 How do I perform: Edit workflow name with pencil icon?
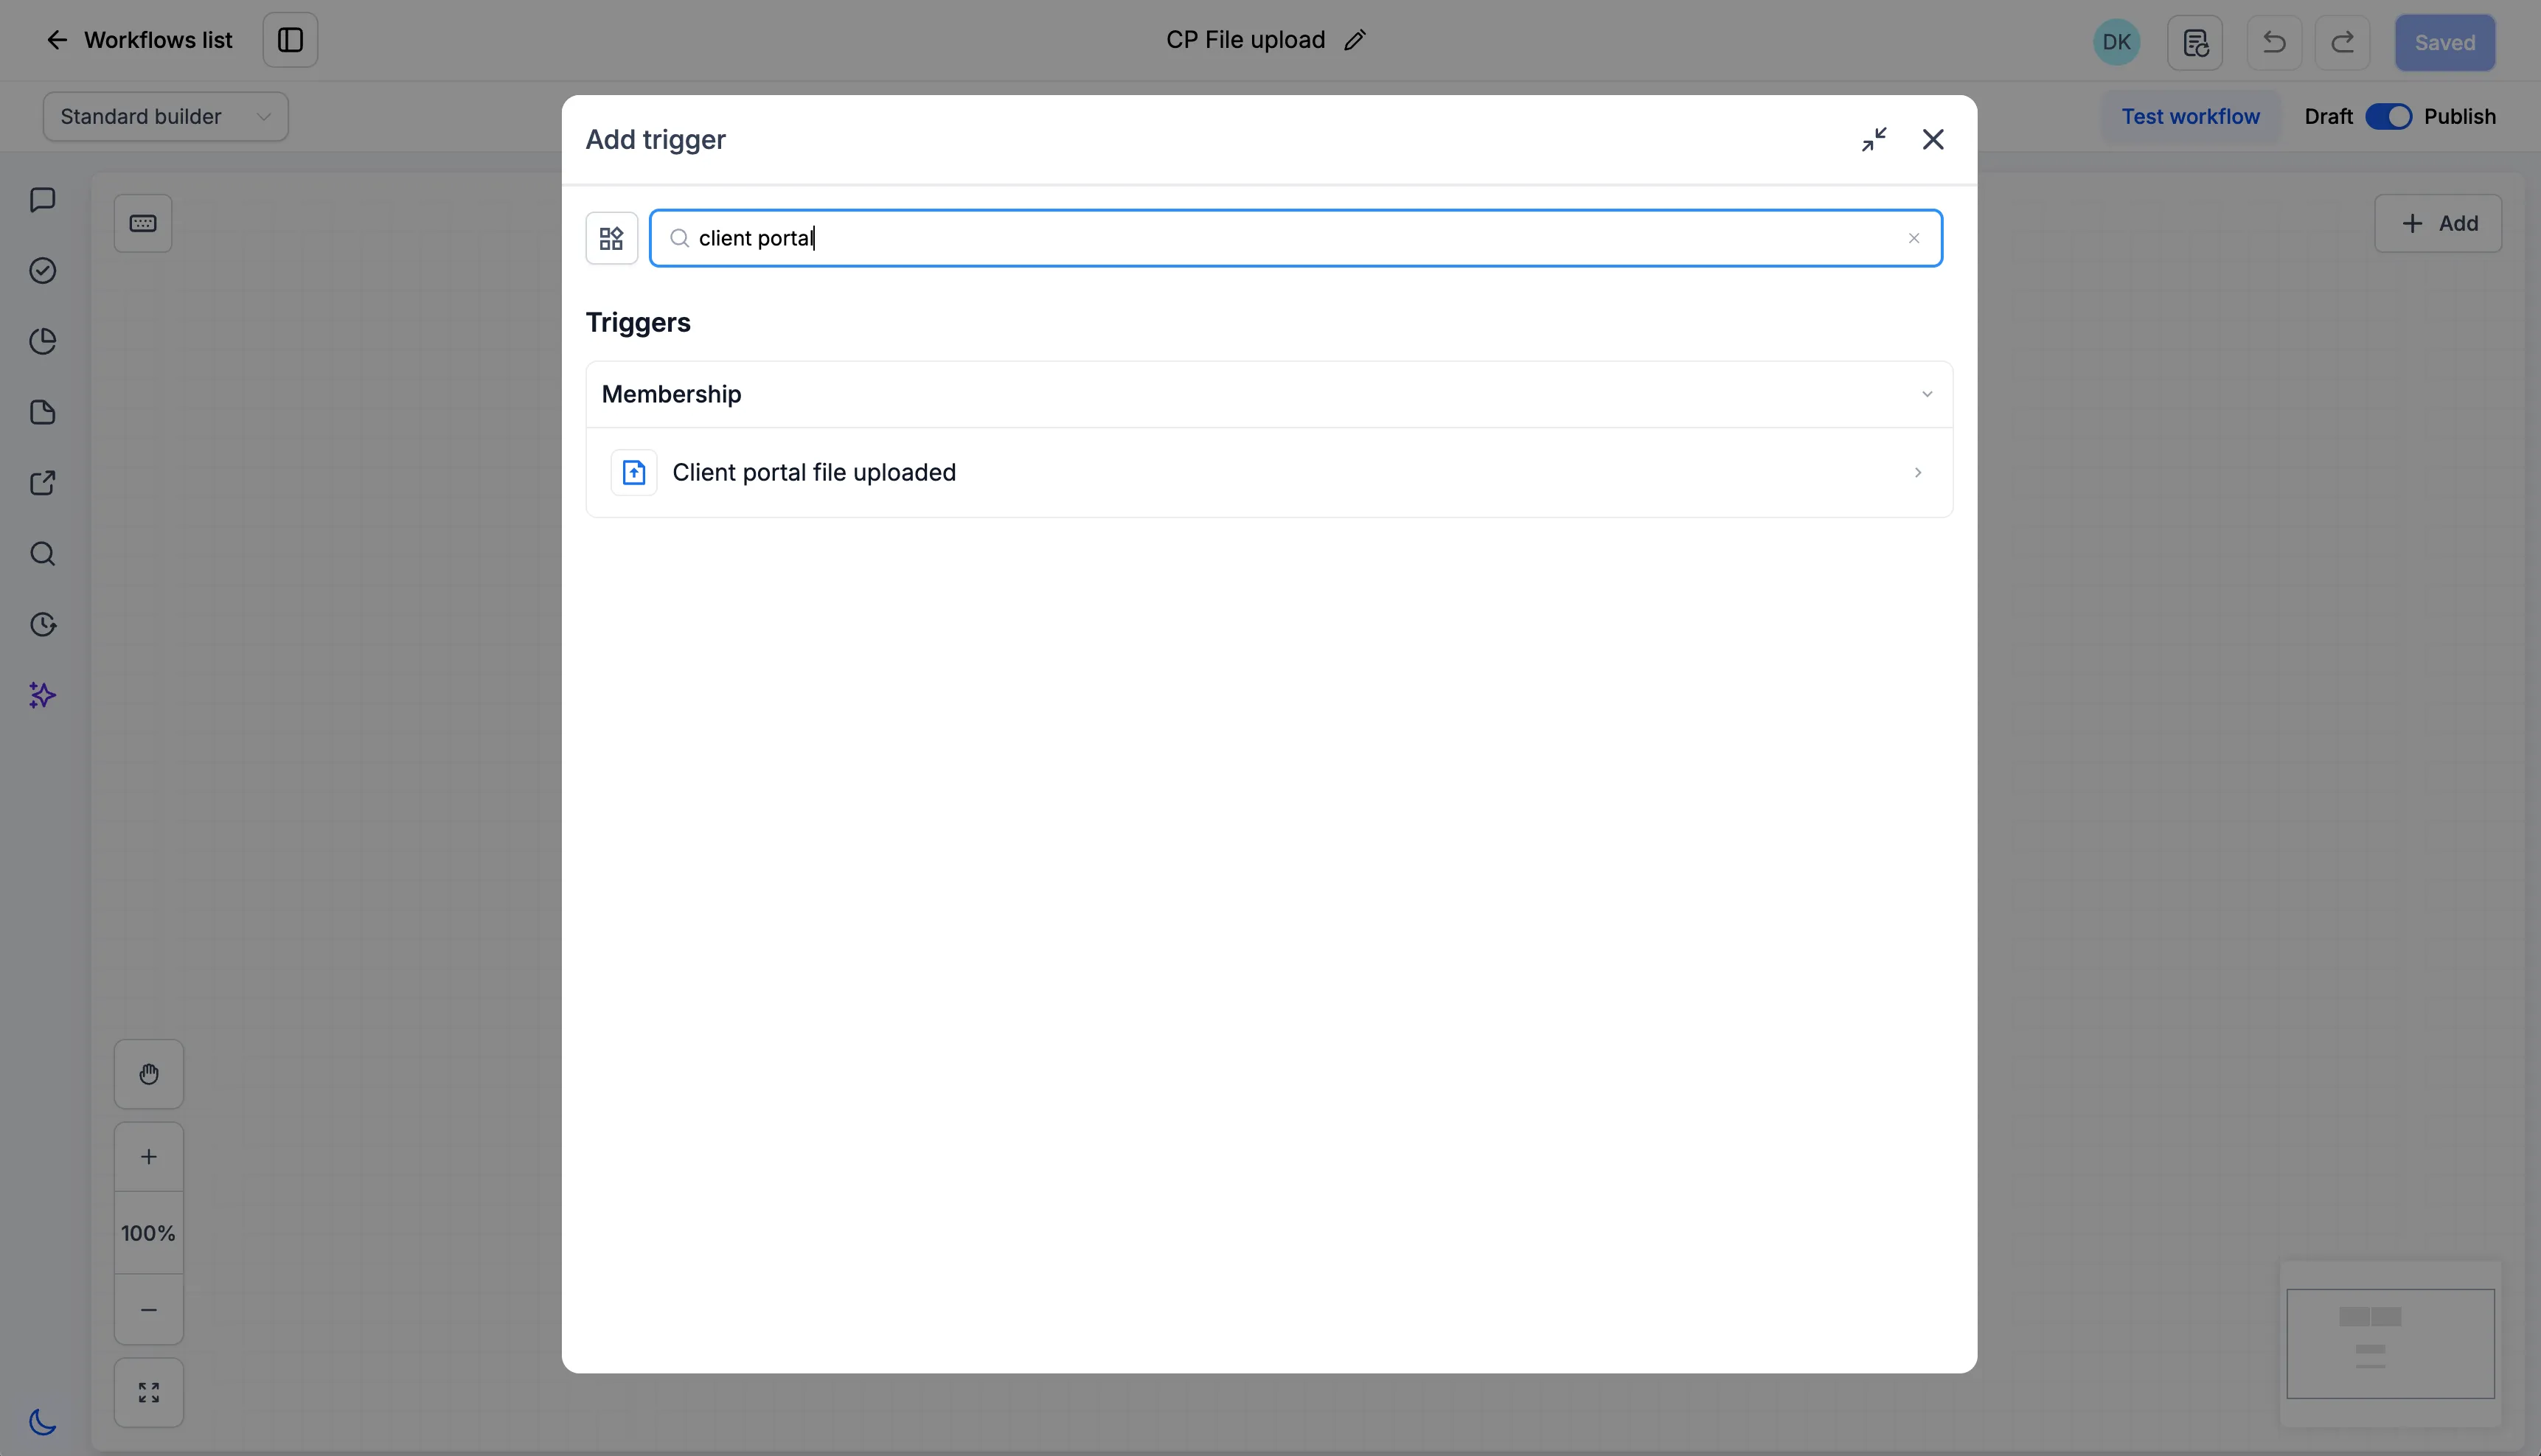coord(1355,40)
